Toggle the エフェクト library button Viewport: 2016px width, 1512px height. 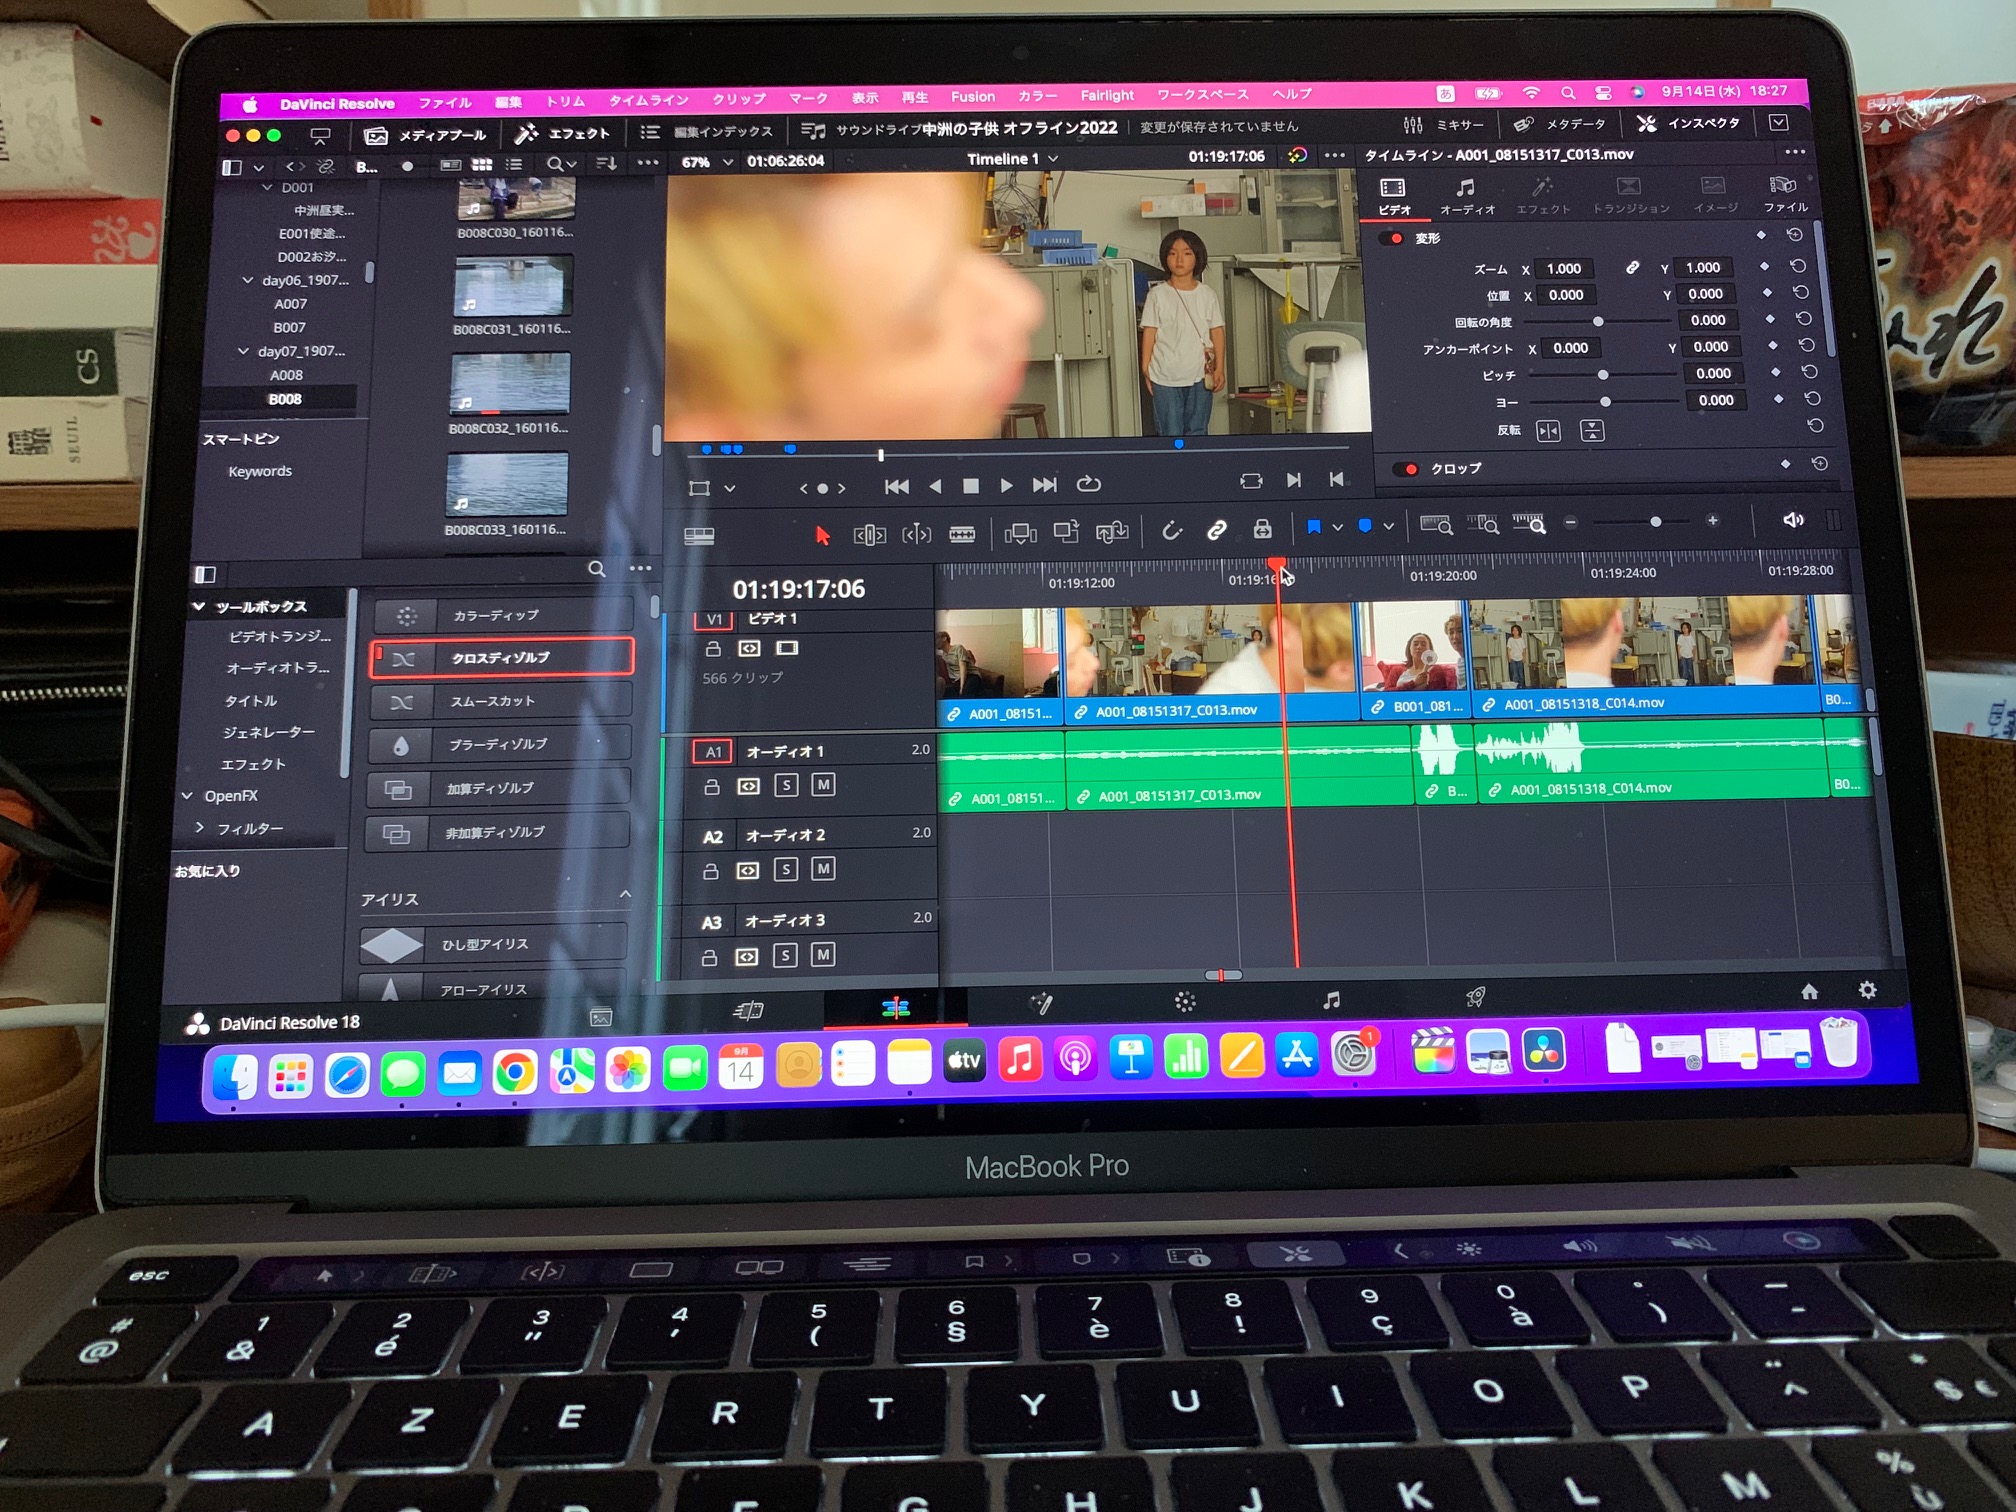click(x=562, y=133)
